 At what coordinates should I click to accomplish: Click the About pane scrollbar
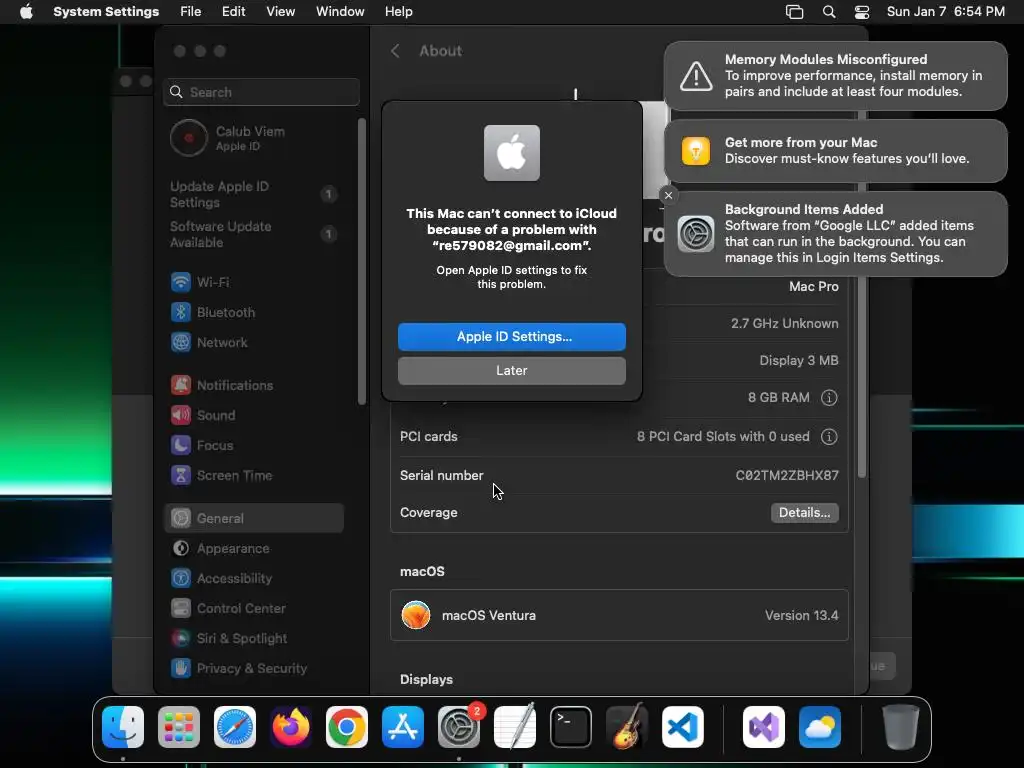[862, 376]
